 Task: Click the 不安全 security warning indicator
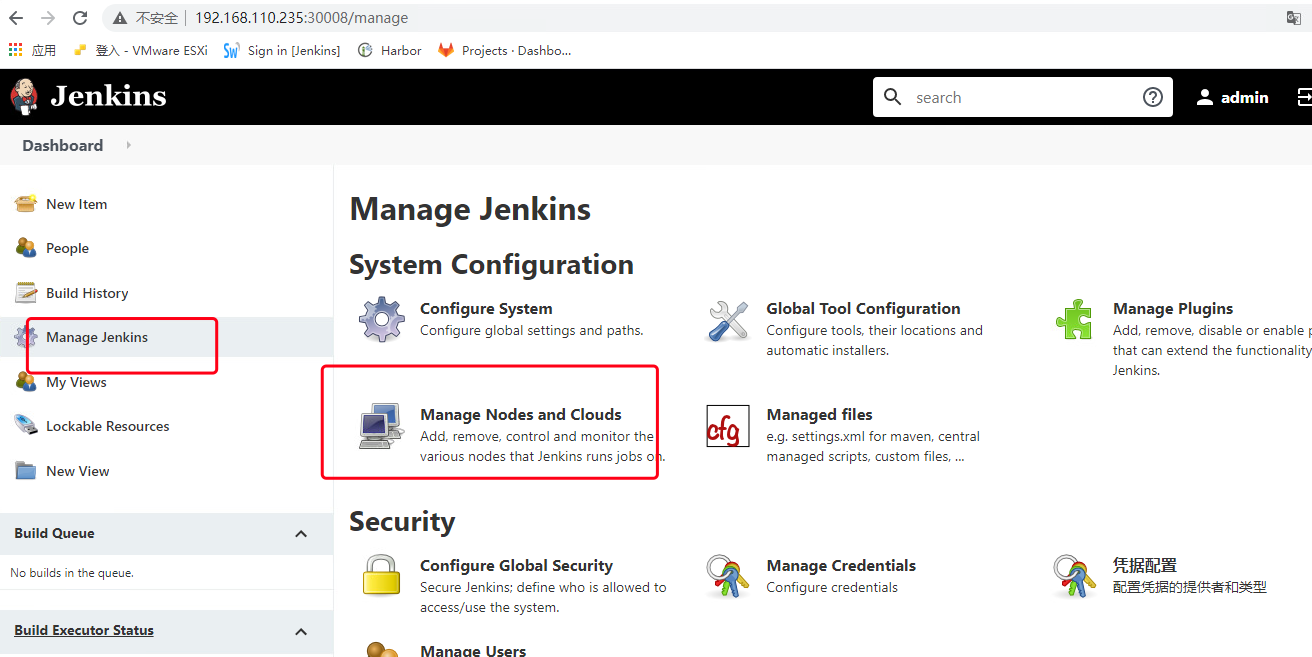point(146,18)
